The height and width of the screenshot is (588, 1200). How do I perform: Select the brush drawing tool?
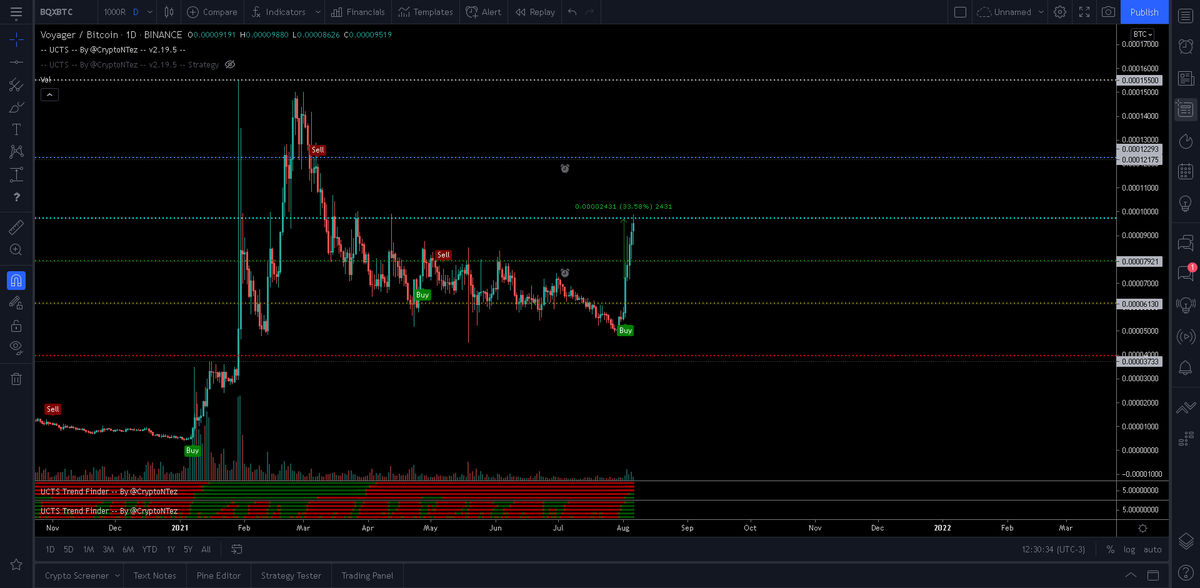[x=16, y=107]
